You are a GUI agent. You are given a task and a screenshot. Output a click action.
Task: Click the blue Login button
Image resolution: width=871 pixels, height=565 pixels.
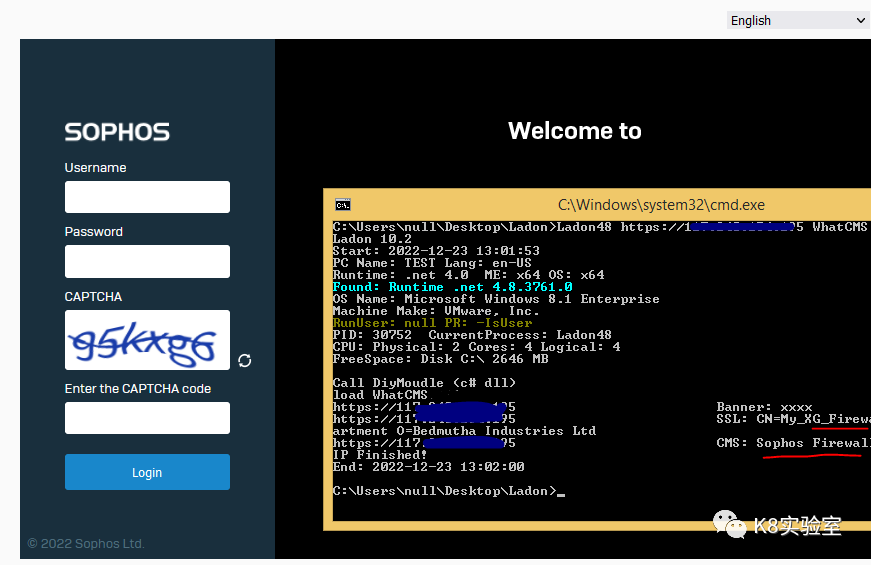click(147, 472)
